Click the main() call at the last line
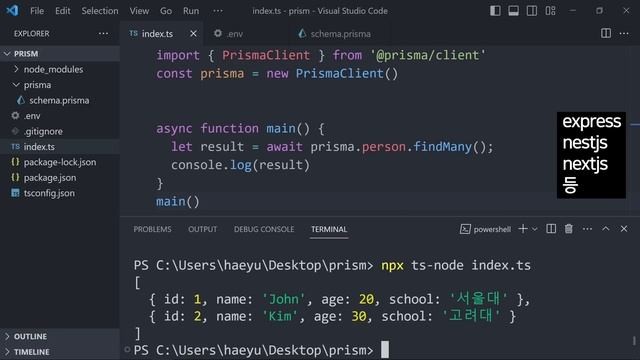The width and height of the screenshot is (640, 360). coord(178,202)
